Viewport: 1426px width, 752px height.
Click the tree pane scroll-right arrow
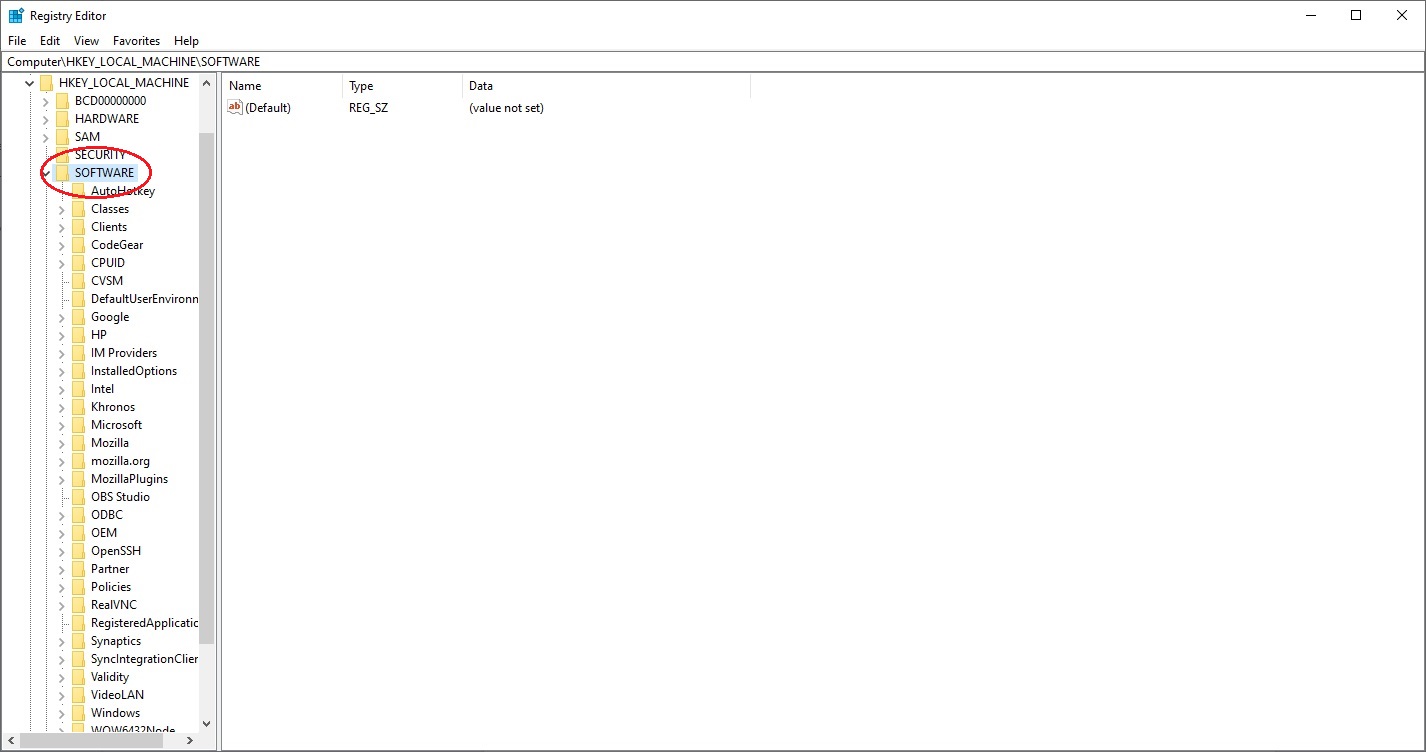click(192, 741)
